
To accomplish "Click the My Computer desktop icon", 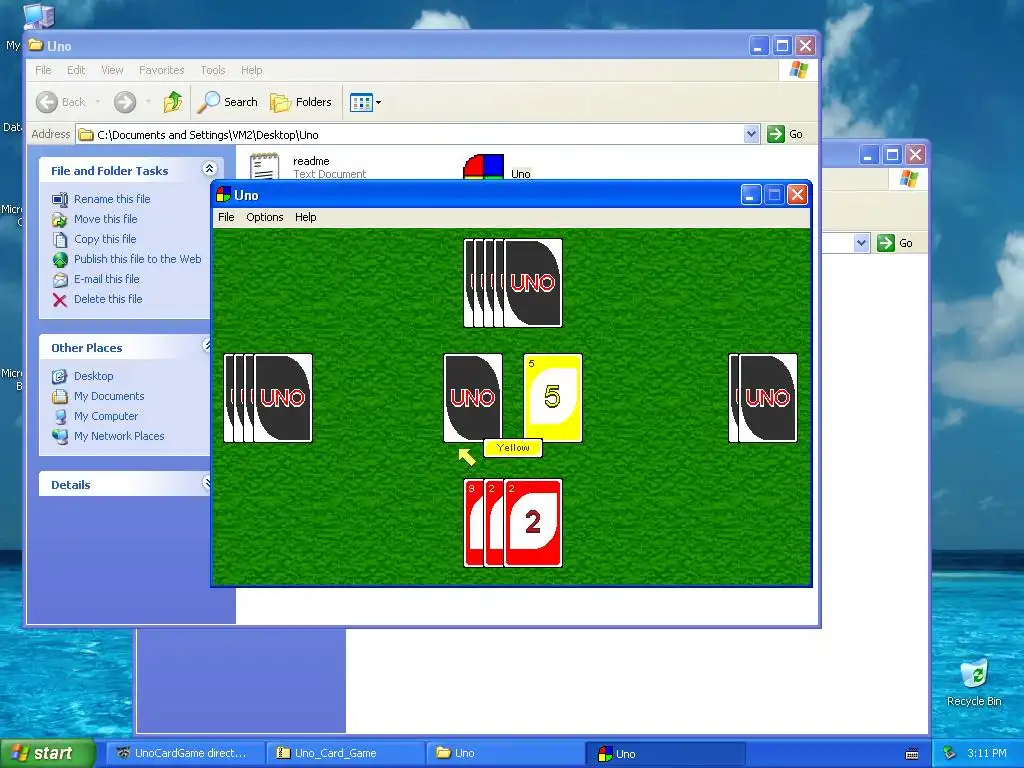I will pos(38,16).
